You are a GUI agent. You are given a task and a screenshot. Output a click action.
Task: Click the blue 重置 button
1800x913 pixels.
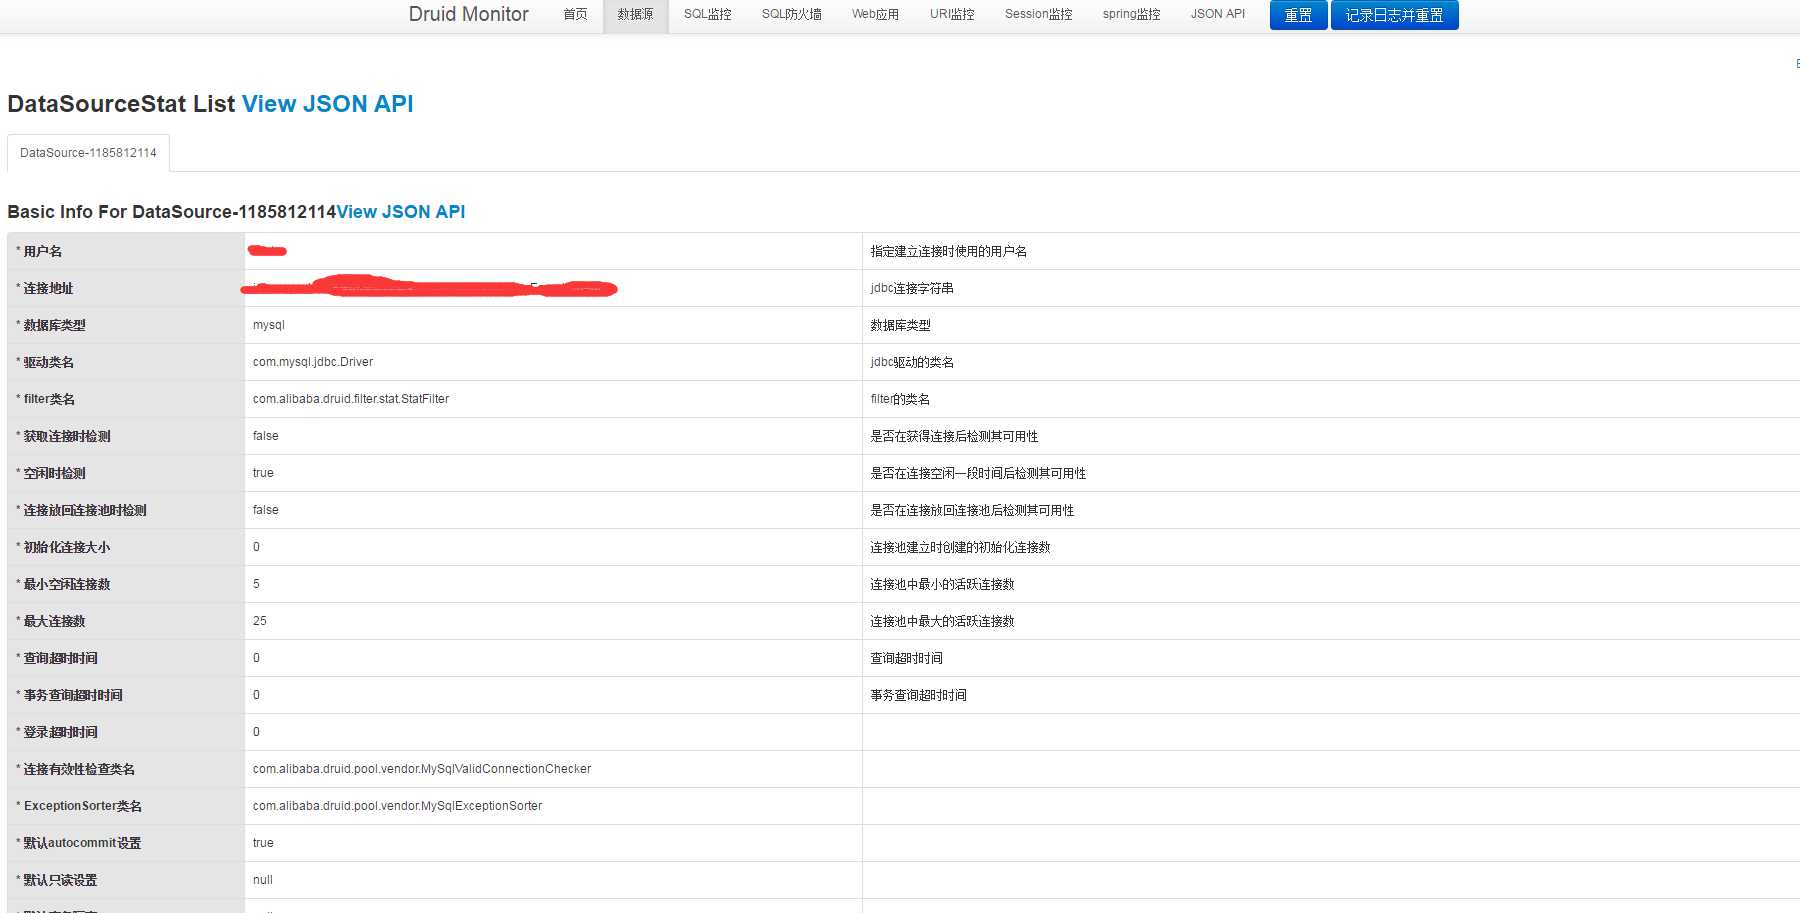pos(1298,15)
